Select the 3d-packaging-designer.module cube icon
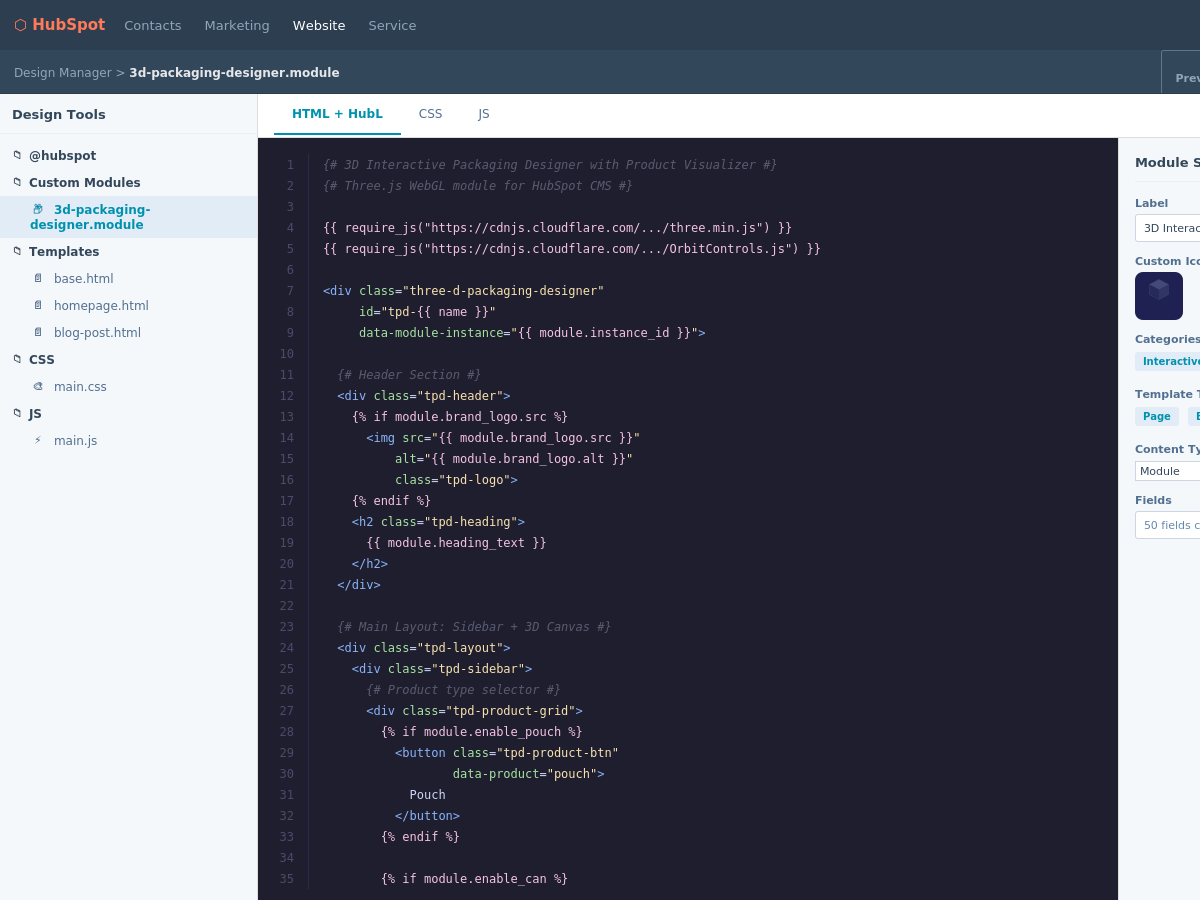 37,209
